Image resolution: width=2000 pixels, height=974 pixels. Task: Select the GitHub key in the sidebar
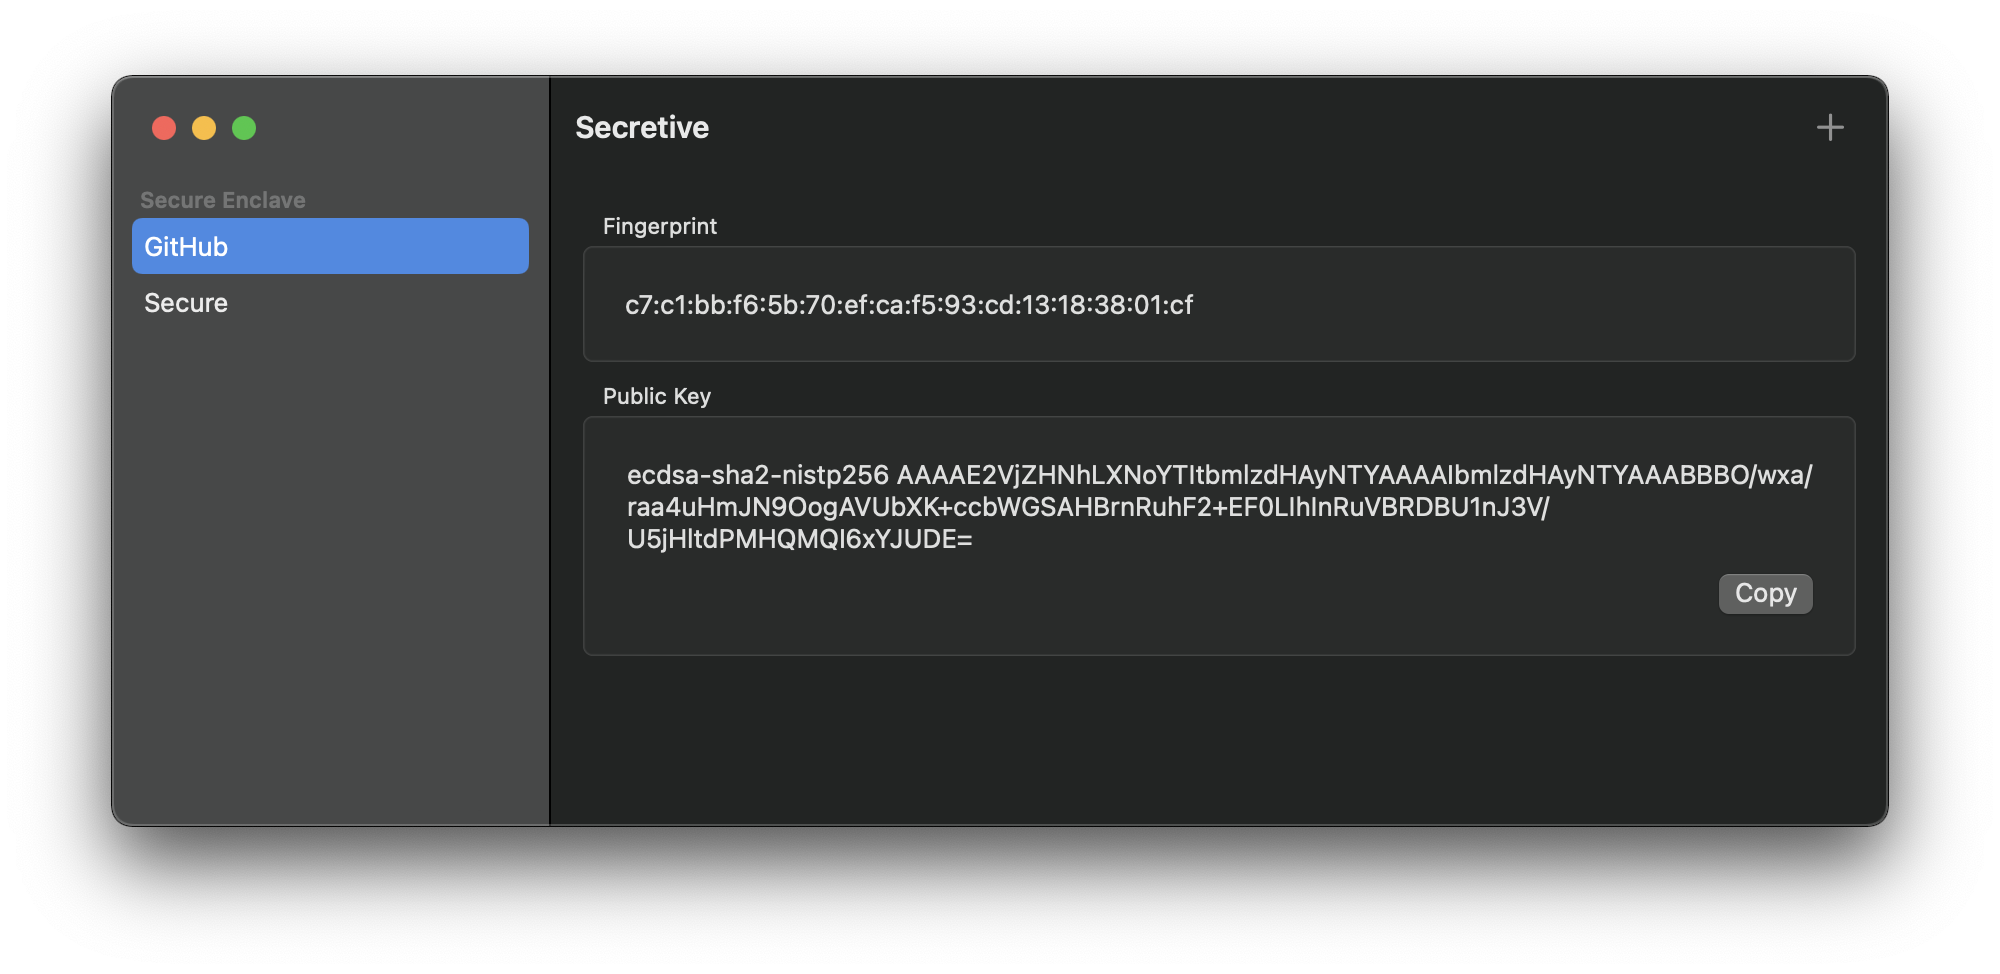coord(330,246)
